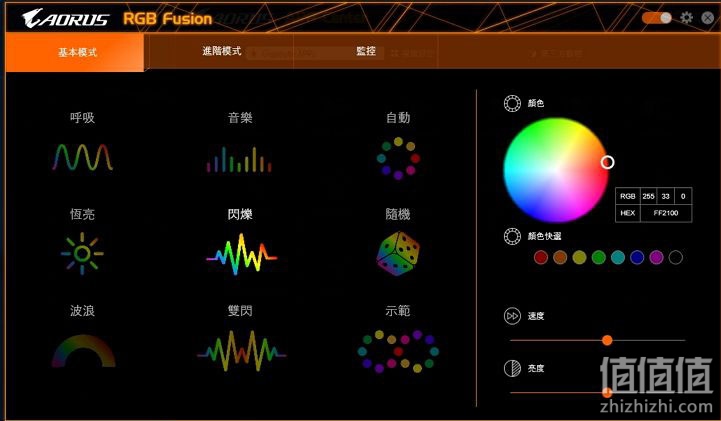Pick the 恆亮 static sun icon
Image resolution: width=721 pixels, height=421 pixels.
(82, 254)
